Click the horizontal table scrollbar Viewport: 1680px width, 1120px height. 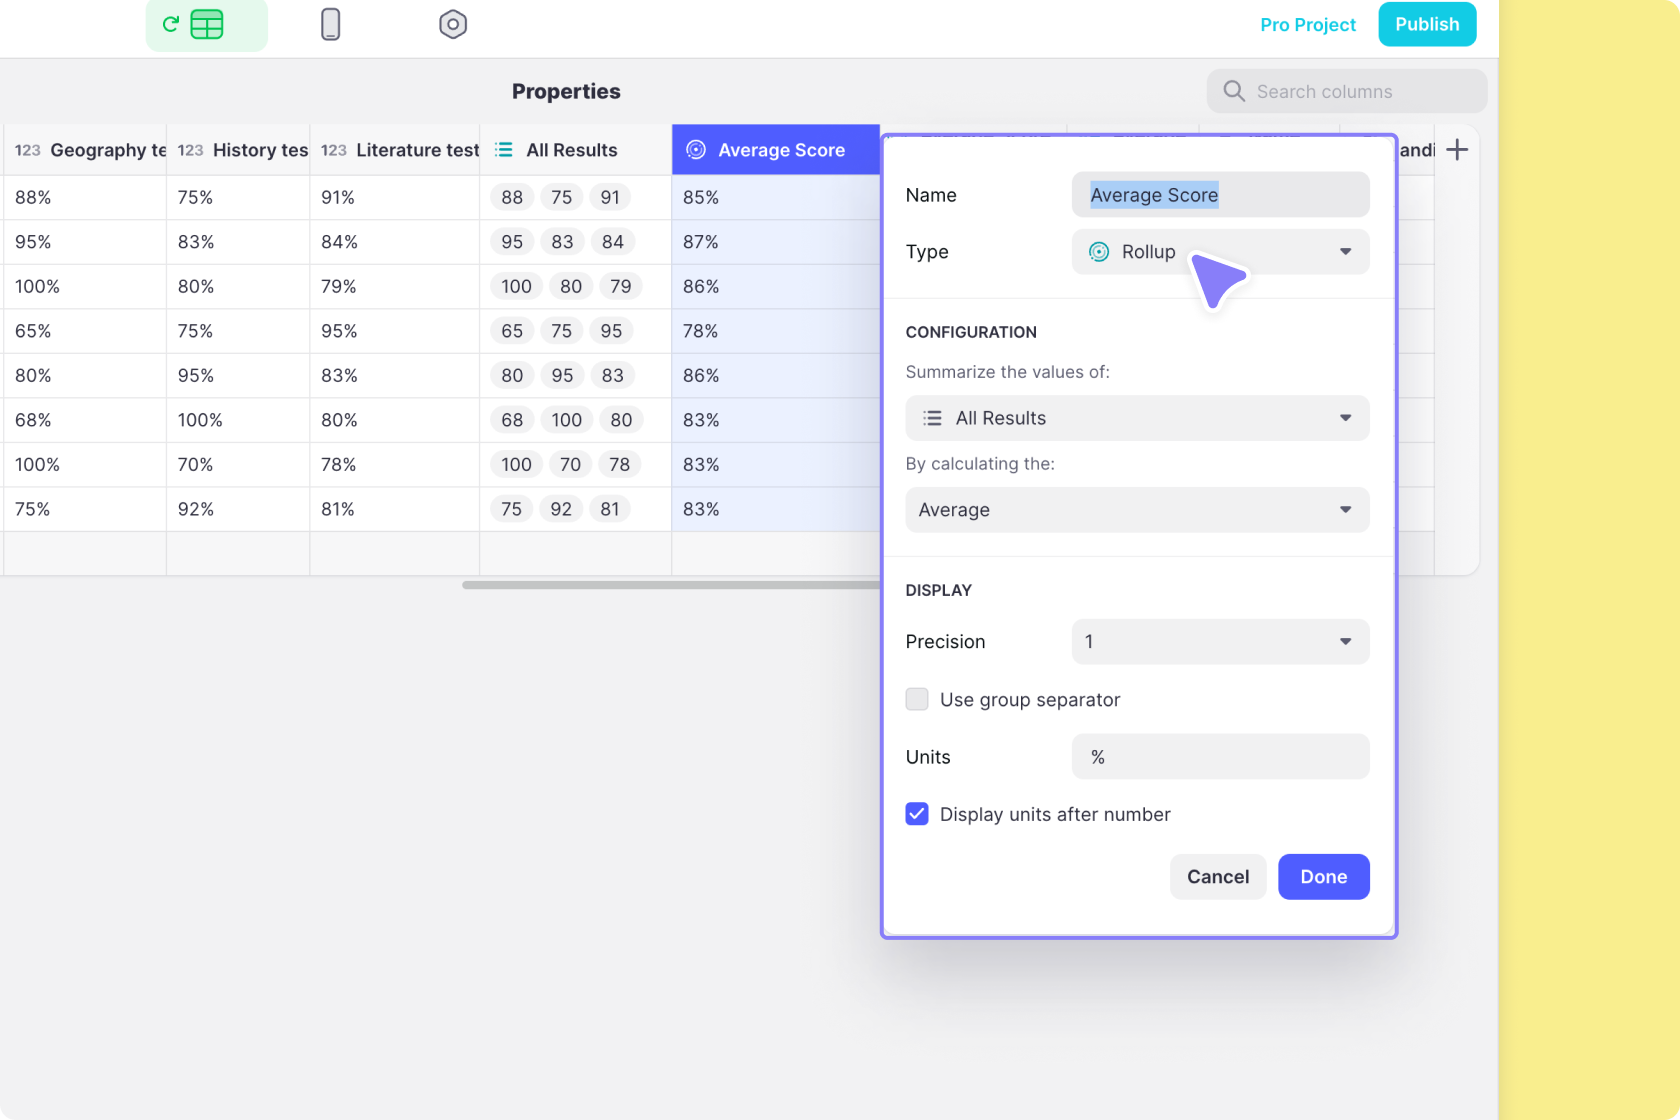pyautogui.click(x=670, y=585)
